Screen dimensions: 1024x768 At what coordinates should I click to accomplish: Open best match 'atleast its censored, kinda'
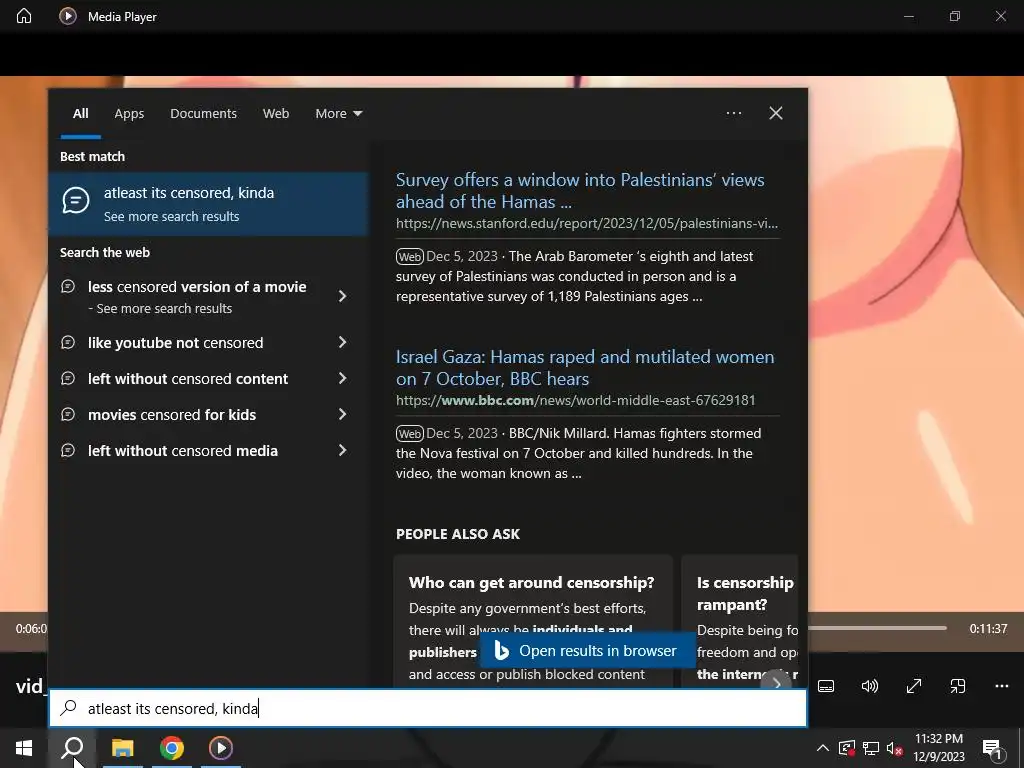(208, 204)
